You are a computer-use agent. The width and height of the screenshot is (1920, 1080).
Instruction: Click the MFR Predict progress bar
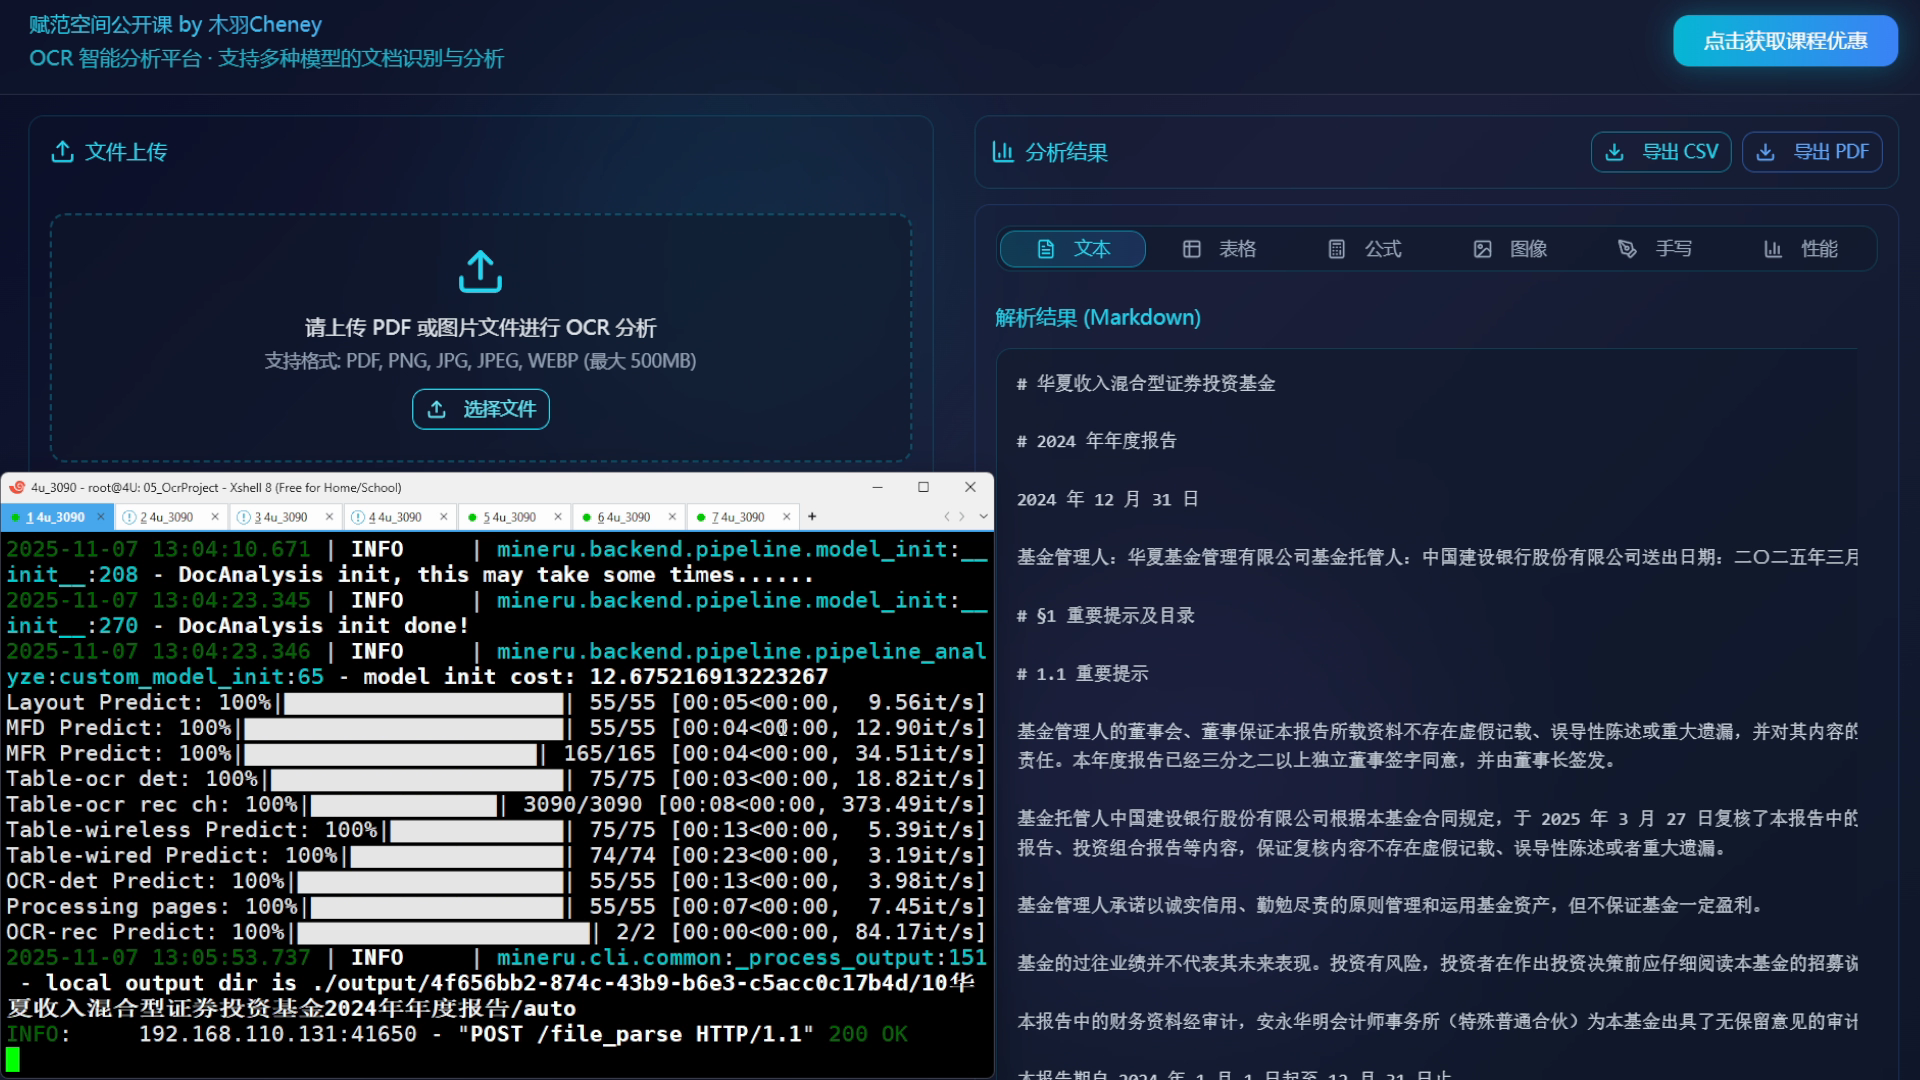point(391,754)
